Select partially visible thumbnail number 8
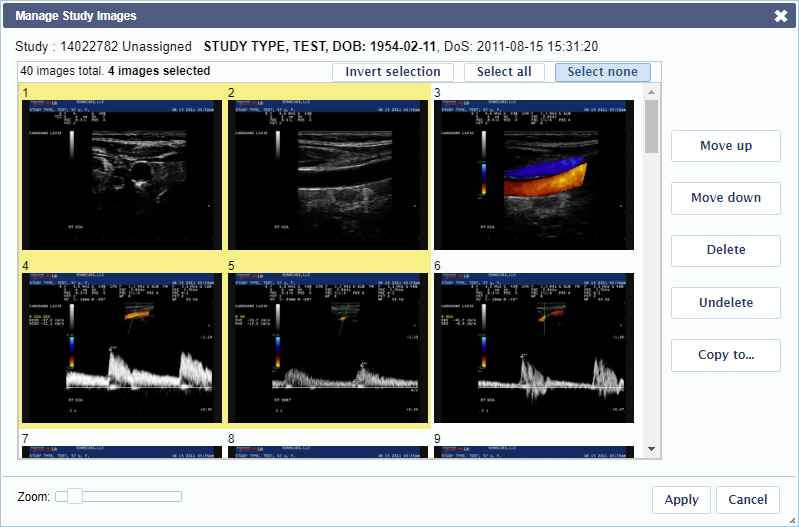The image size is (799, 527). tap(328, 452)
